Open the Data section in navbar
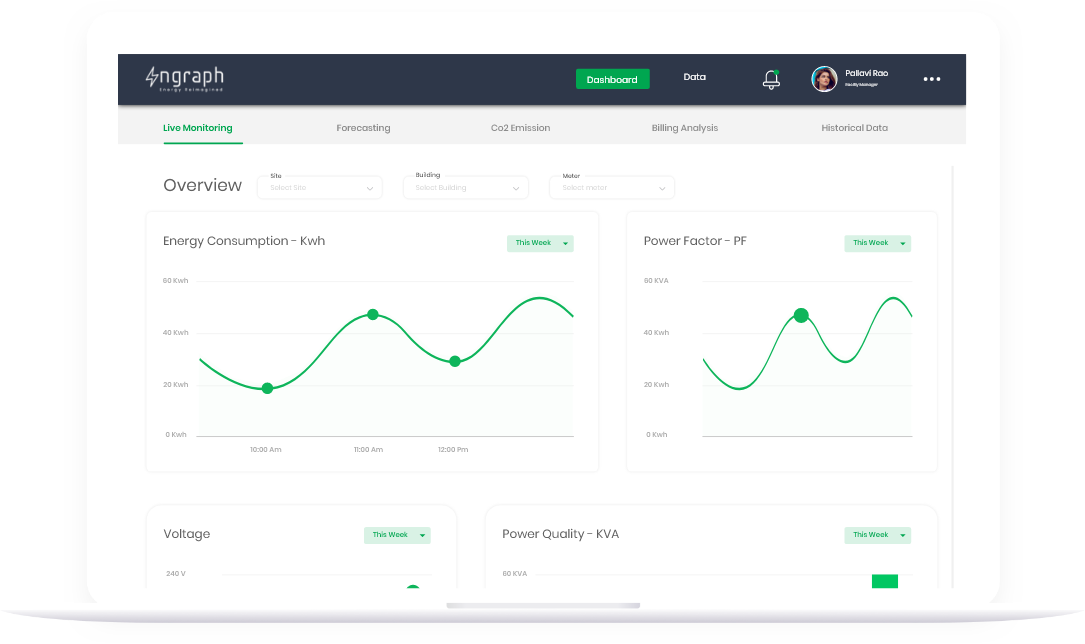This screenshot has height=644, width=1085. (x=694, y=77)
